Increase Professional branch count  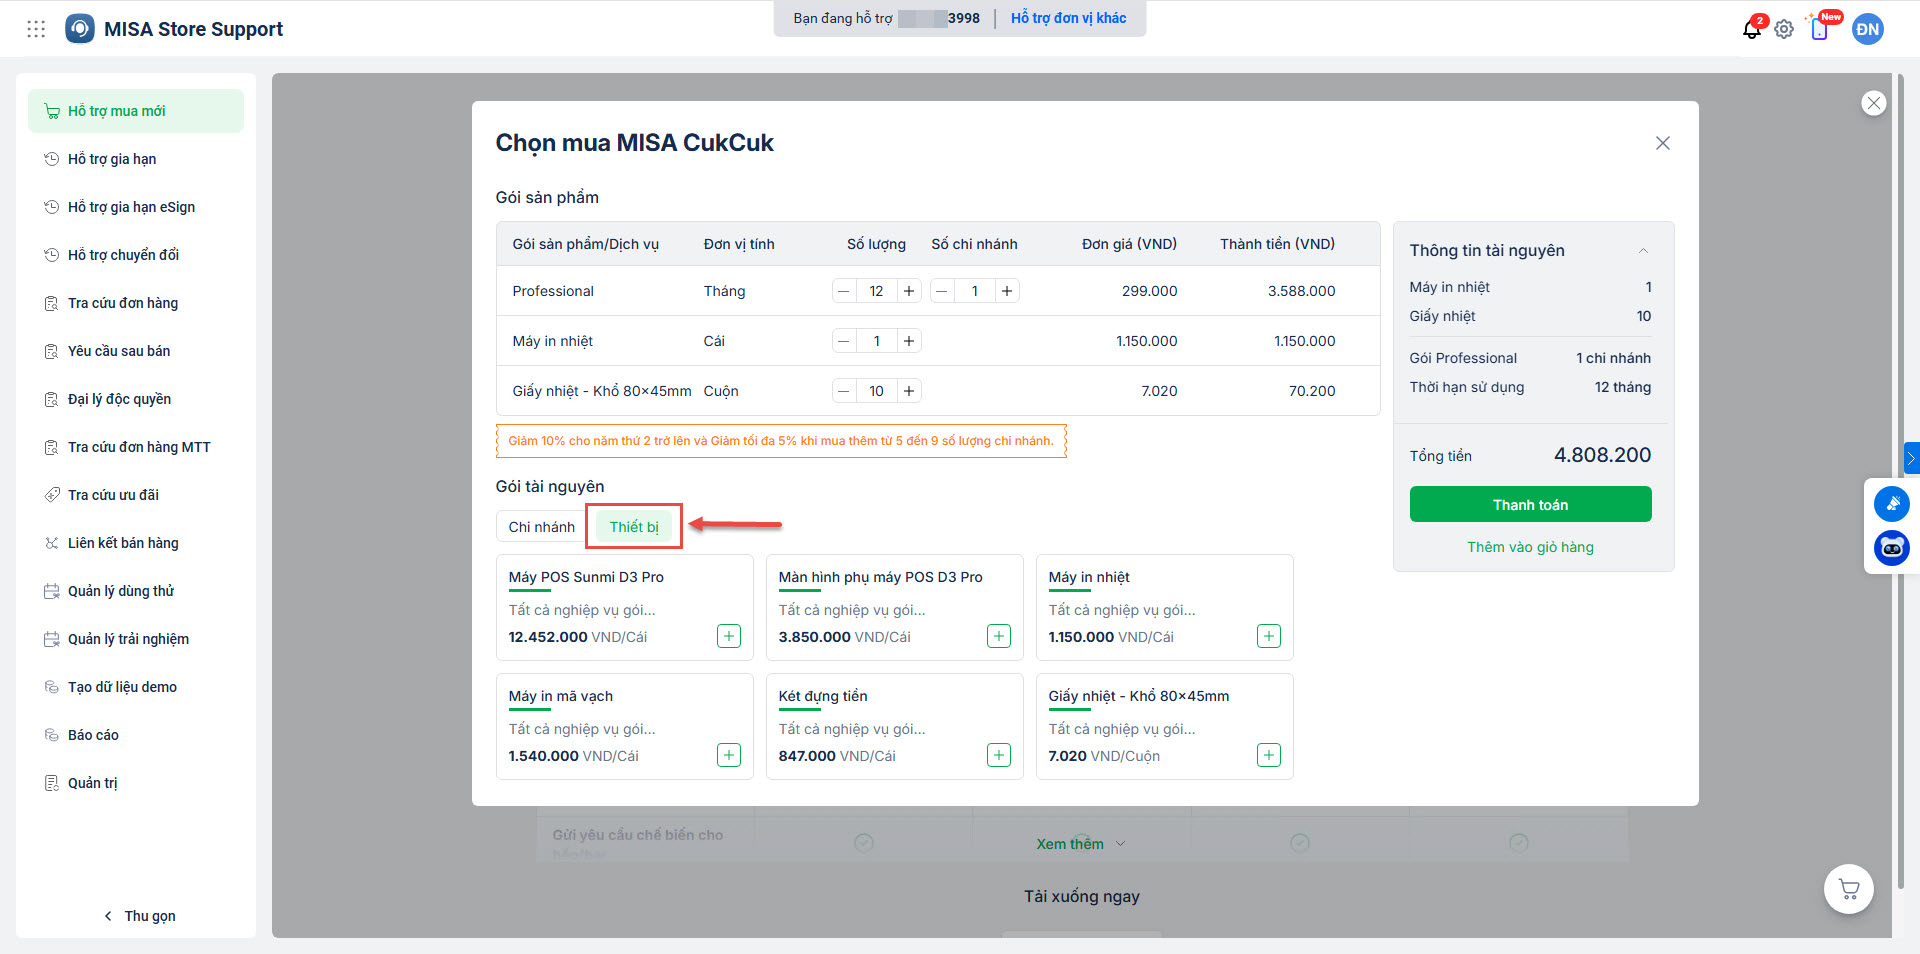point(1007,291)
